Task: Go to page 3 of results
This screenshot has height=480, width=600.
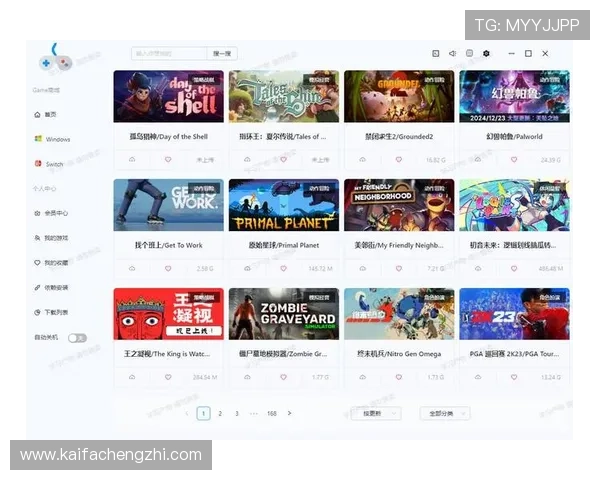Action: [x=237, y=413]
